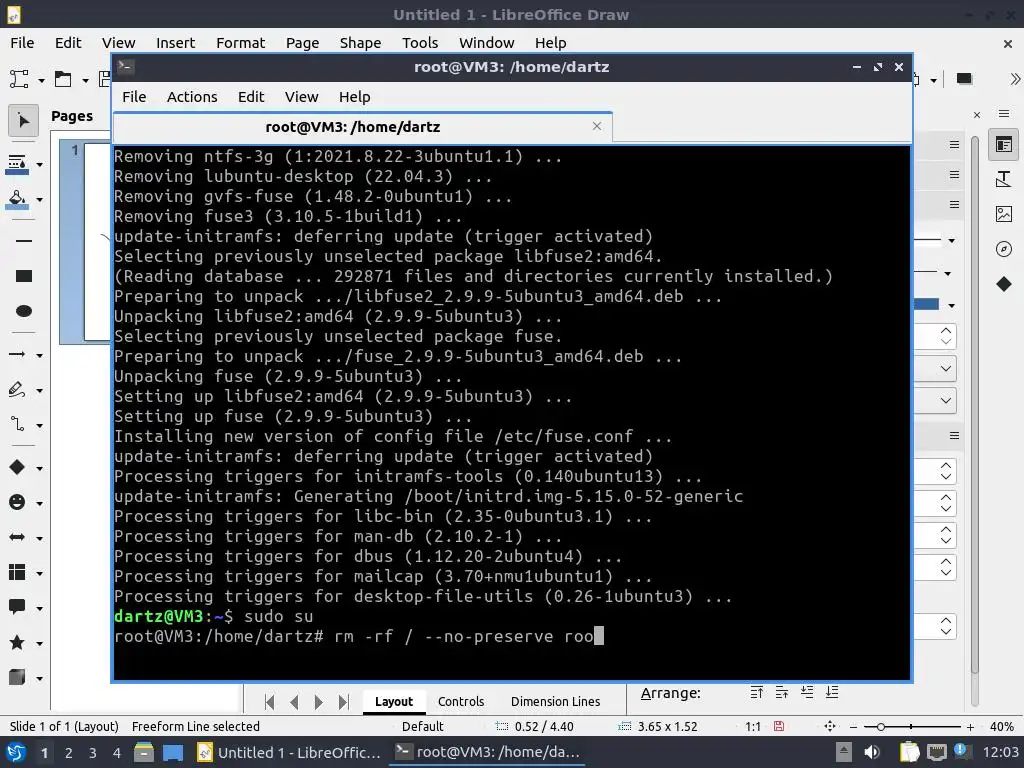Screen dimensions: 1024x768
Task: Pick the 3D Objects cube tool
Action: [18, 677]
